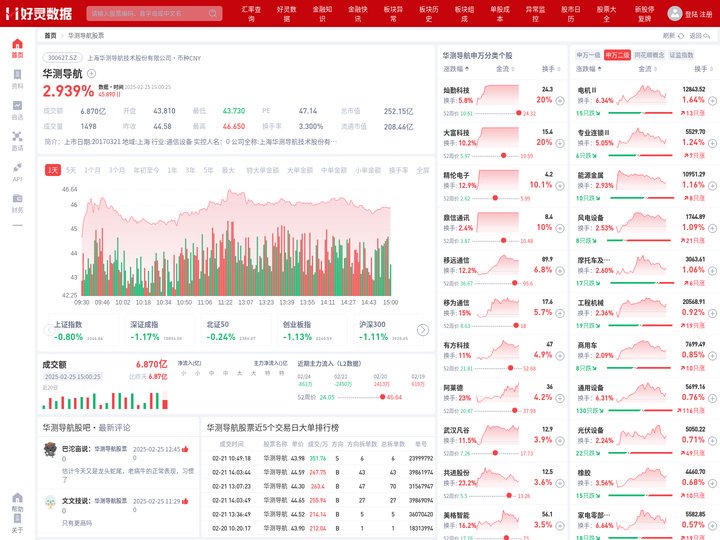Image resolution: width=720 pixels, height=540 pixels.
Task: Sort sector list by 换手
Action: click(704, 69)
